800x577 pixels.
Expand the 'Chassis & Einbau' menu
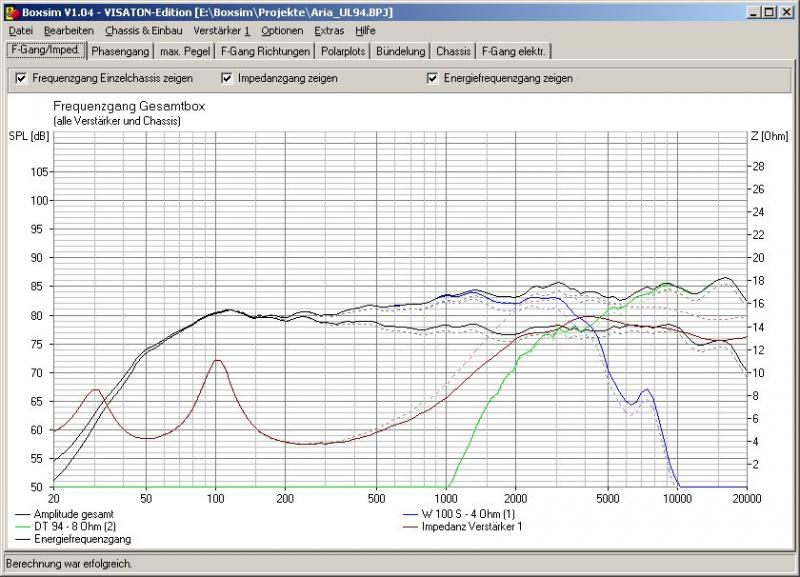coord(143,30)
